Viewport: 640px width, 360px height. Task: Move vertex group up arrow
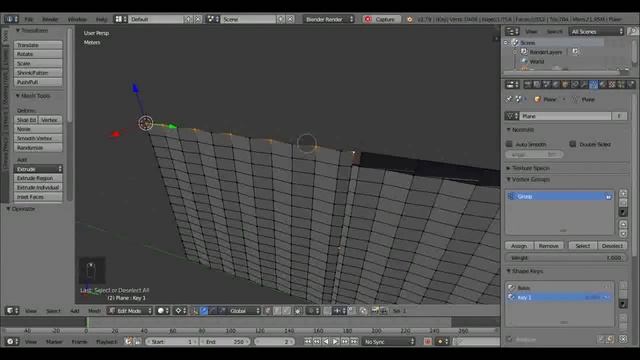623,224
